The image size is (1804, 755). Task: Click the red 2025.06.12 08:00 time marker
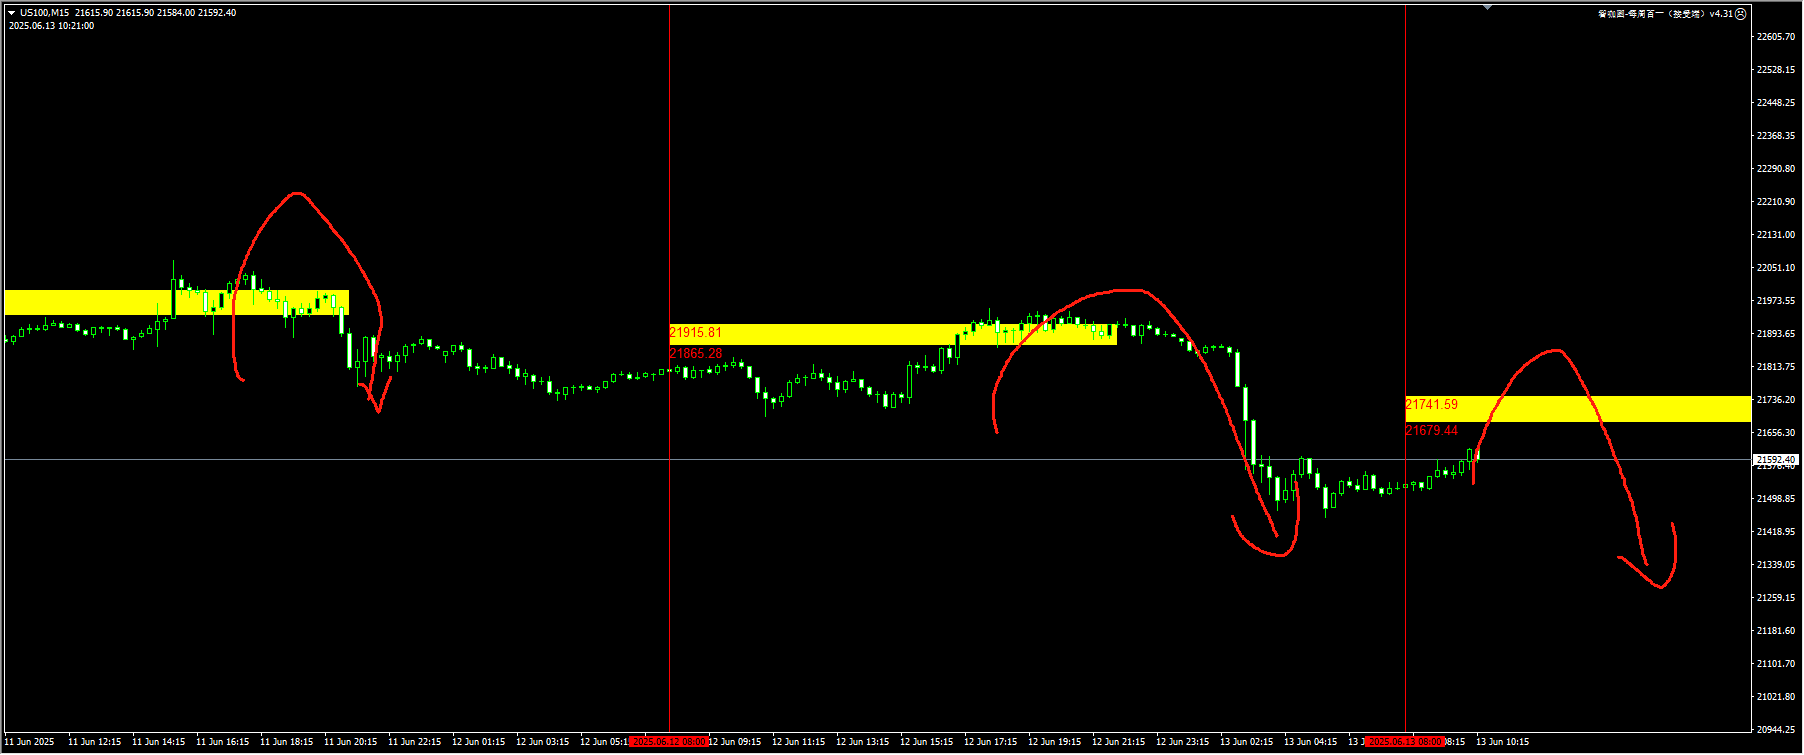click(x=670, y=742)
